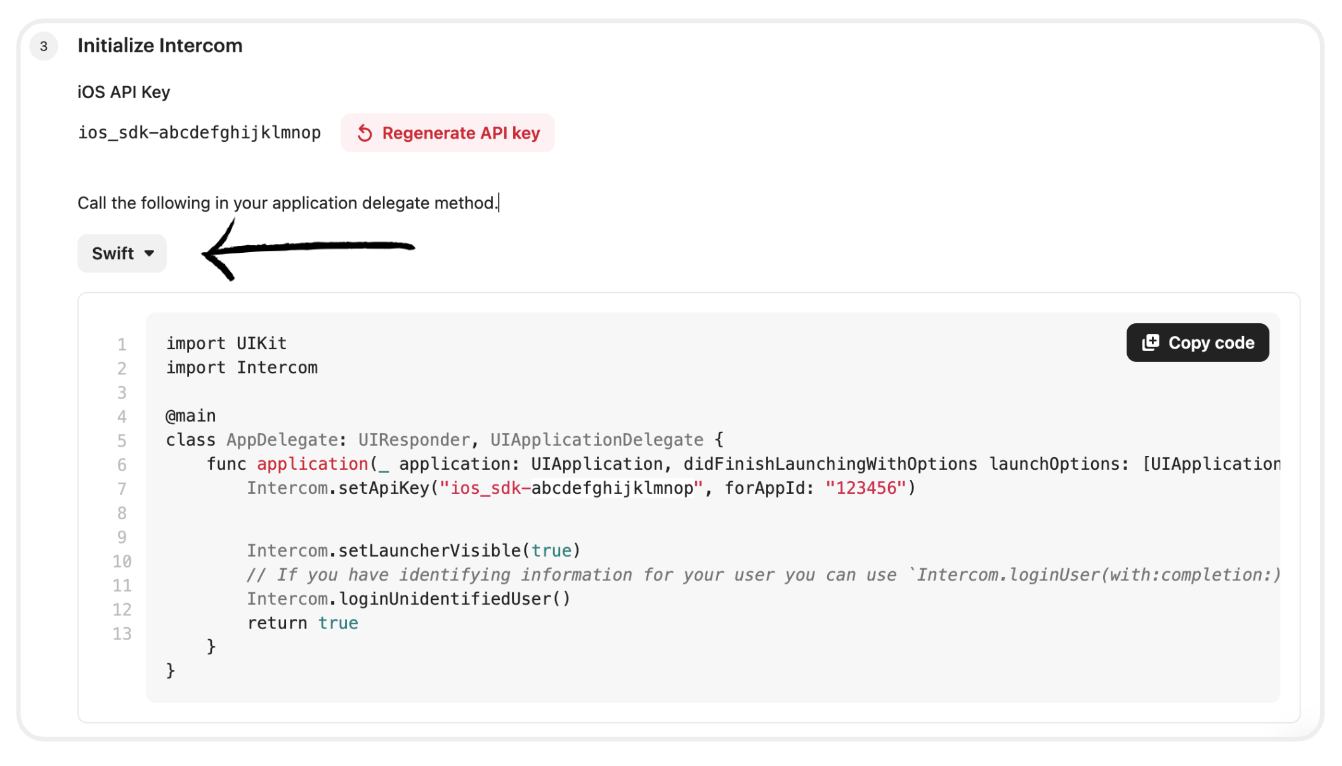Click the '// If you have identifying information' comment line

(x=764, y=575)
